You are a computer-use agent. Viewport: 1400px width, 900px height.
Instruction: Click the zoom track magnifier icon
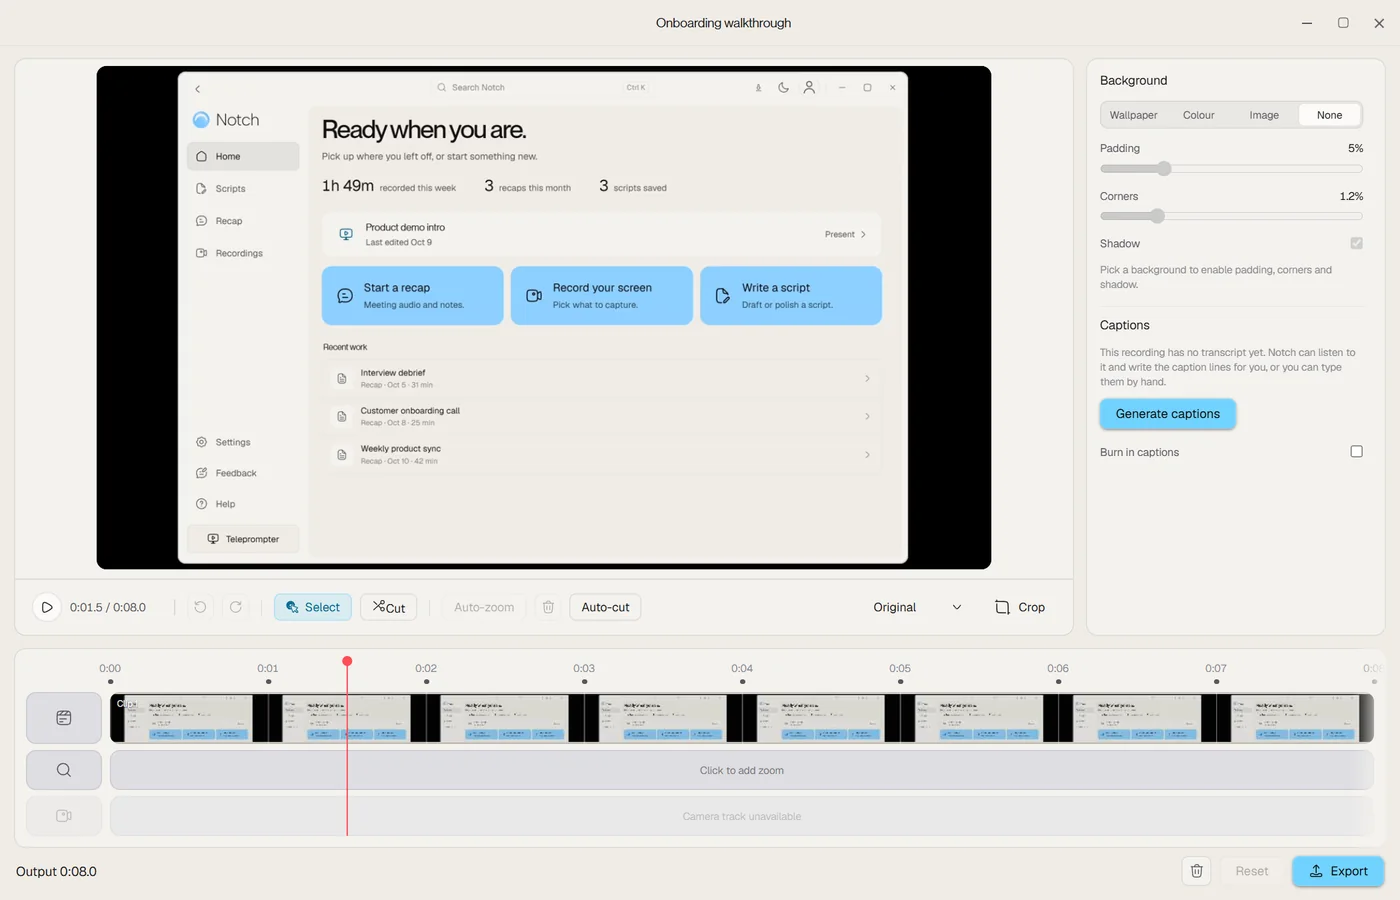coord(64,770)
